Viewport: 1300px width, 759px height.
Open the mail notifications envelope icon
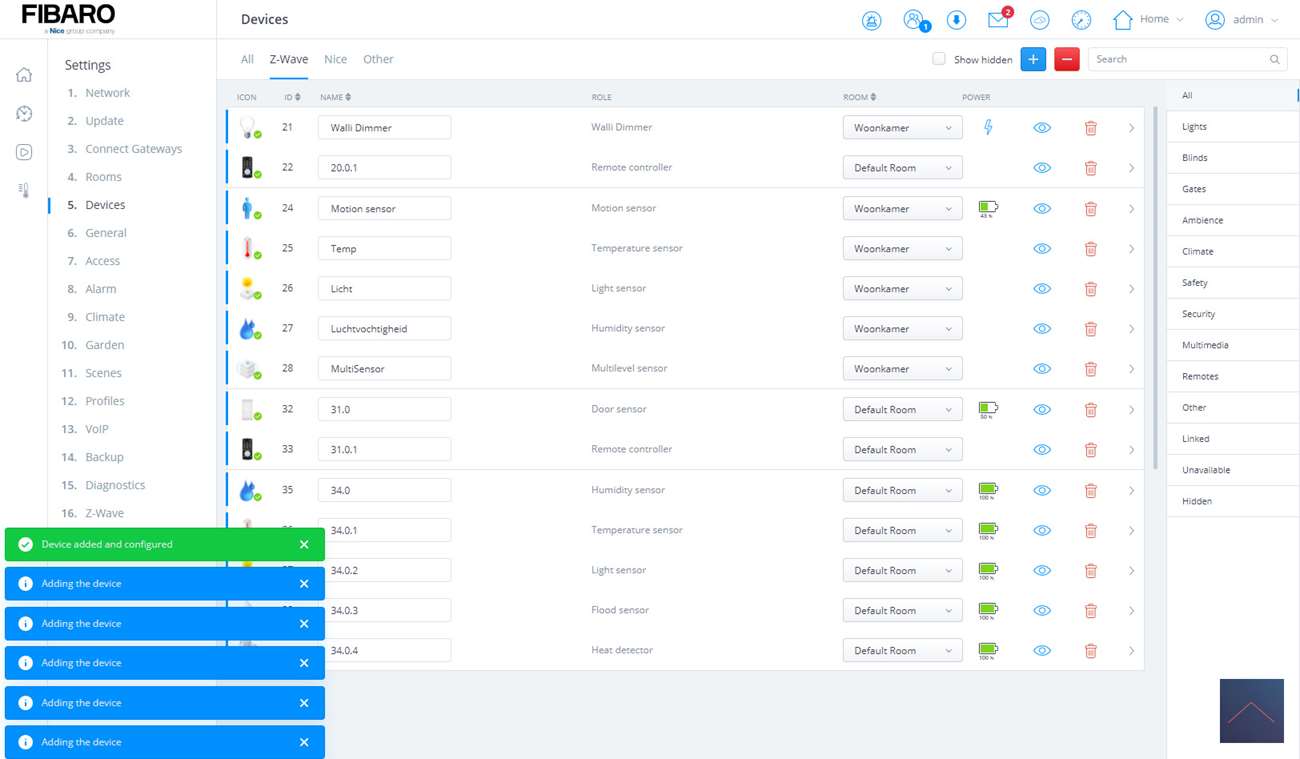pyautogui.click(x=997, y=20)
